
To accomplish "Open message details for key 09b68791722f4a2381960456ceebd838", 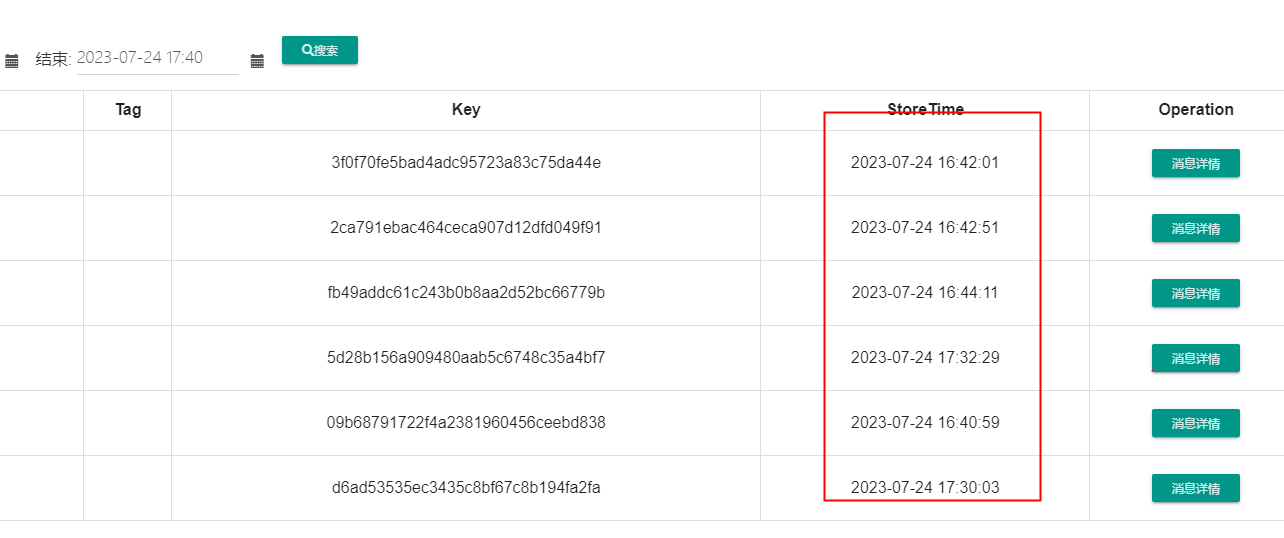I will point(1196,423).
